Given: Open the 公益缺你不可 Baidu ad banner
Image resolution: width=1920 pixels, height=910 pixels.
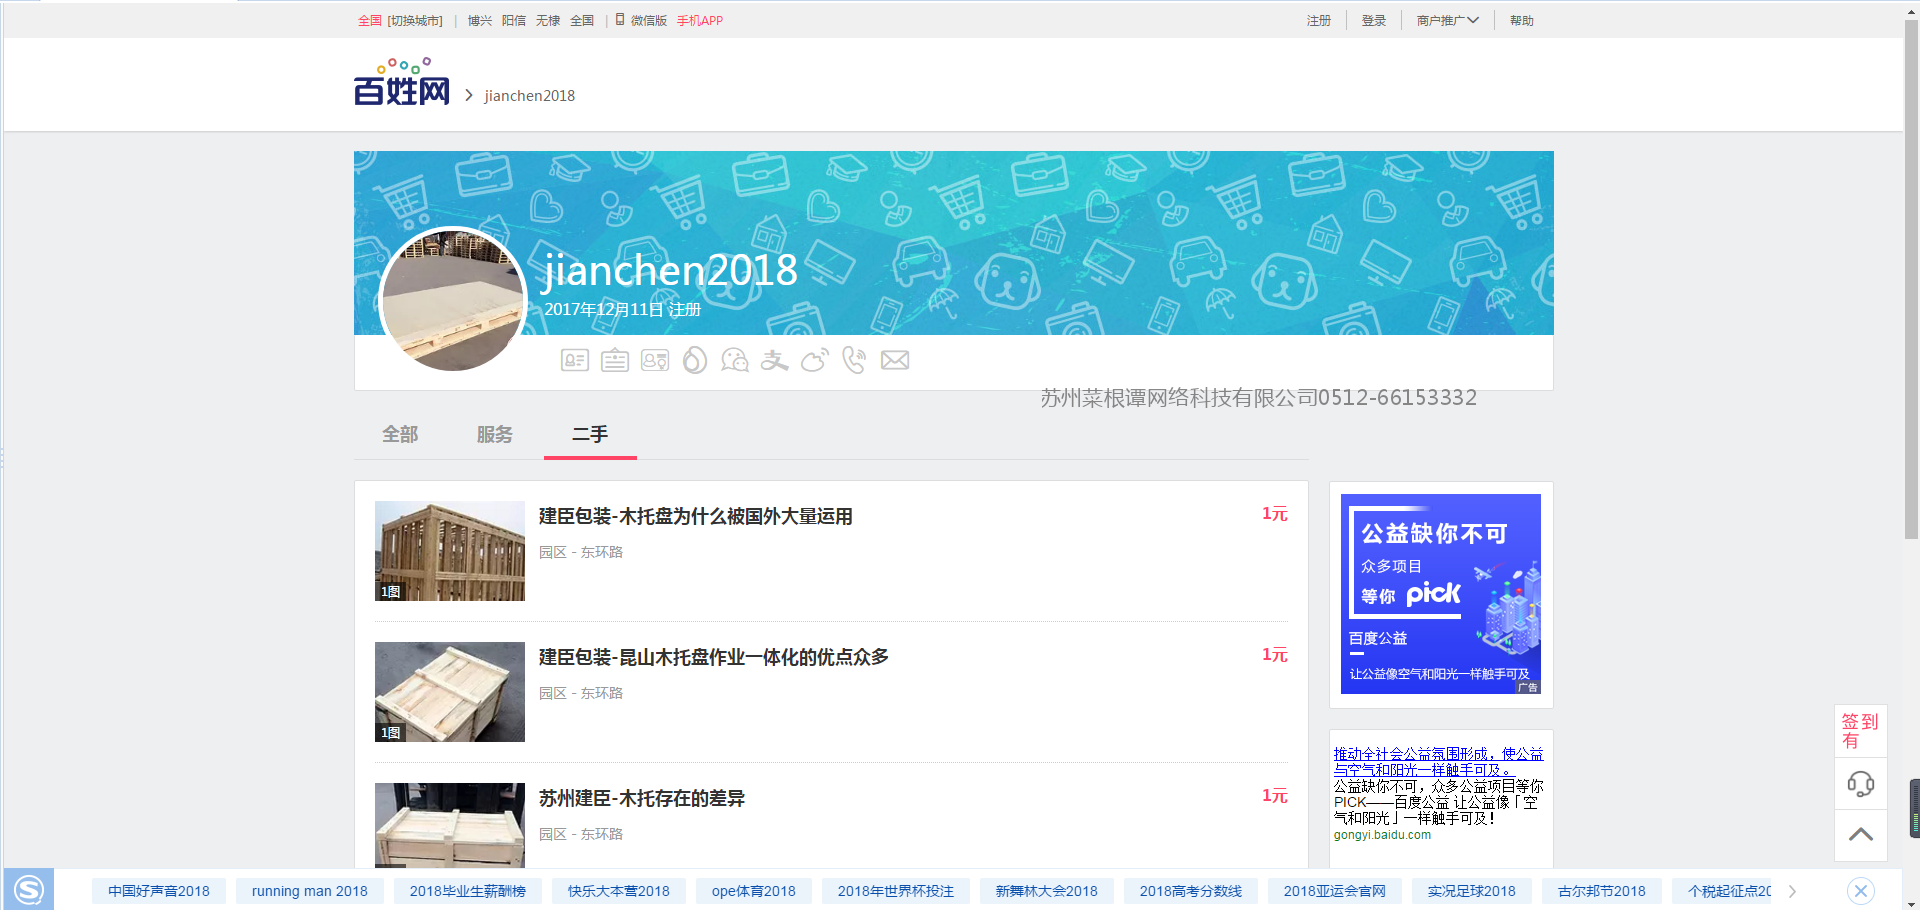Looking at the screenshot, I should [x=1441, y=594].
